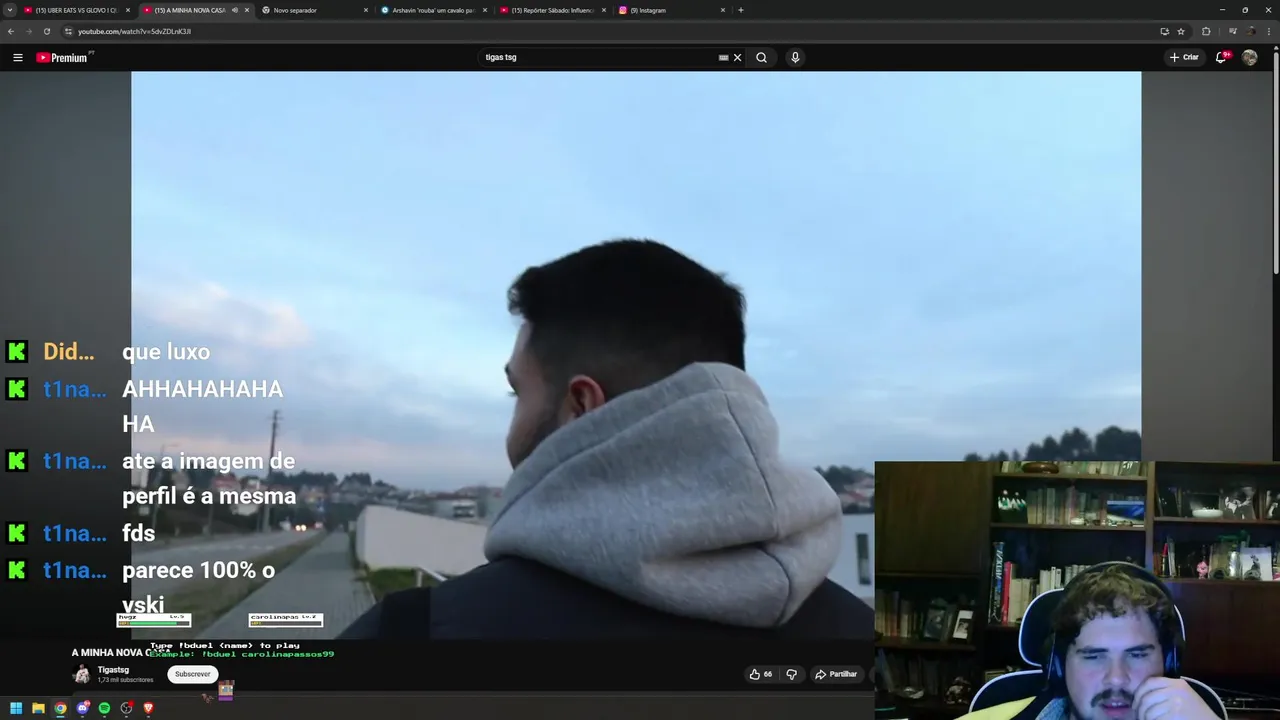Open the on-screen keyboard in search box
This screenshot has height=720, width=1280.
(723, 57)
